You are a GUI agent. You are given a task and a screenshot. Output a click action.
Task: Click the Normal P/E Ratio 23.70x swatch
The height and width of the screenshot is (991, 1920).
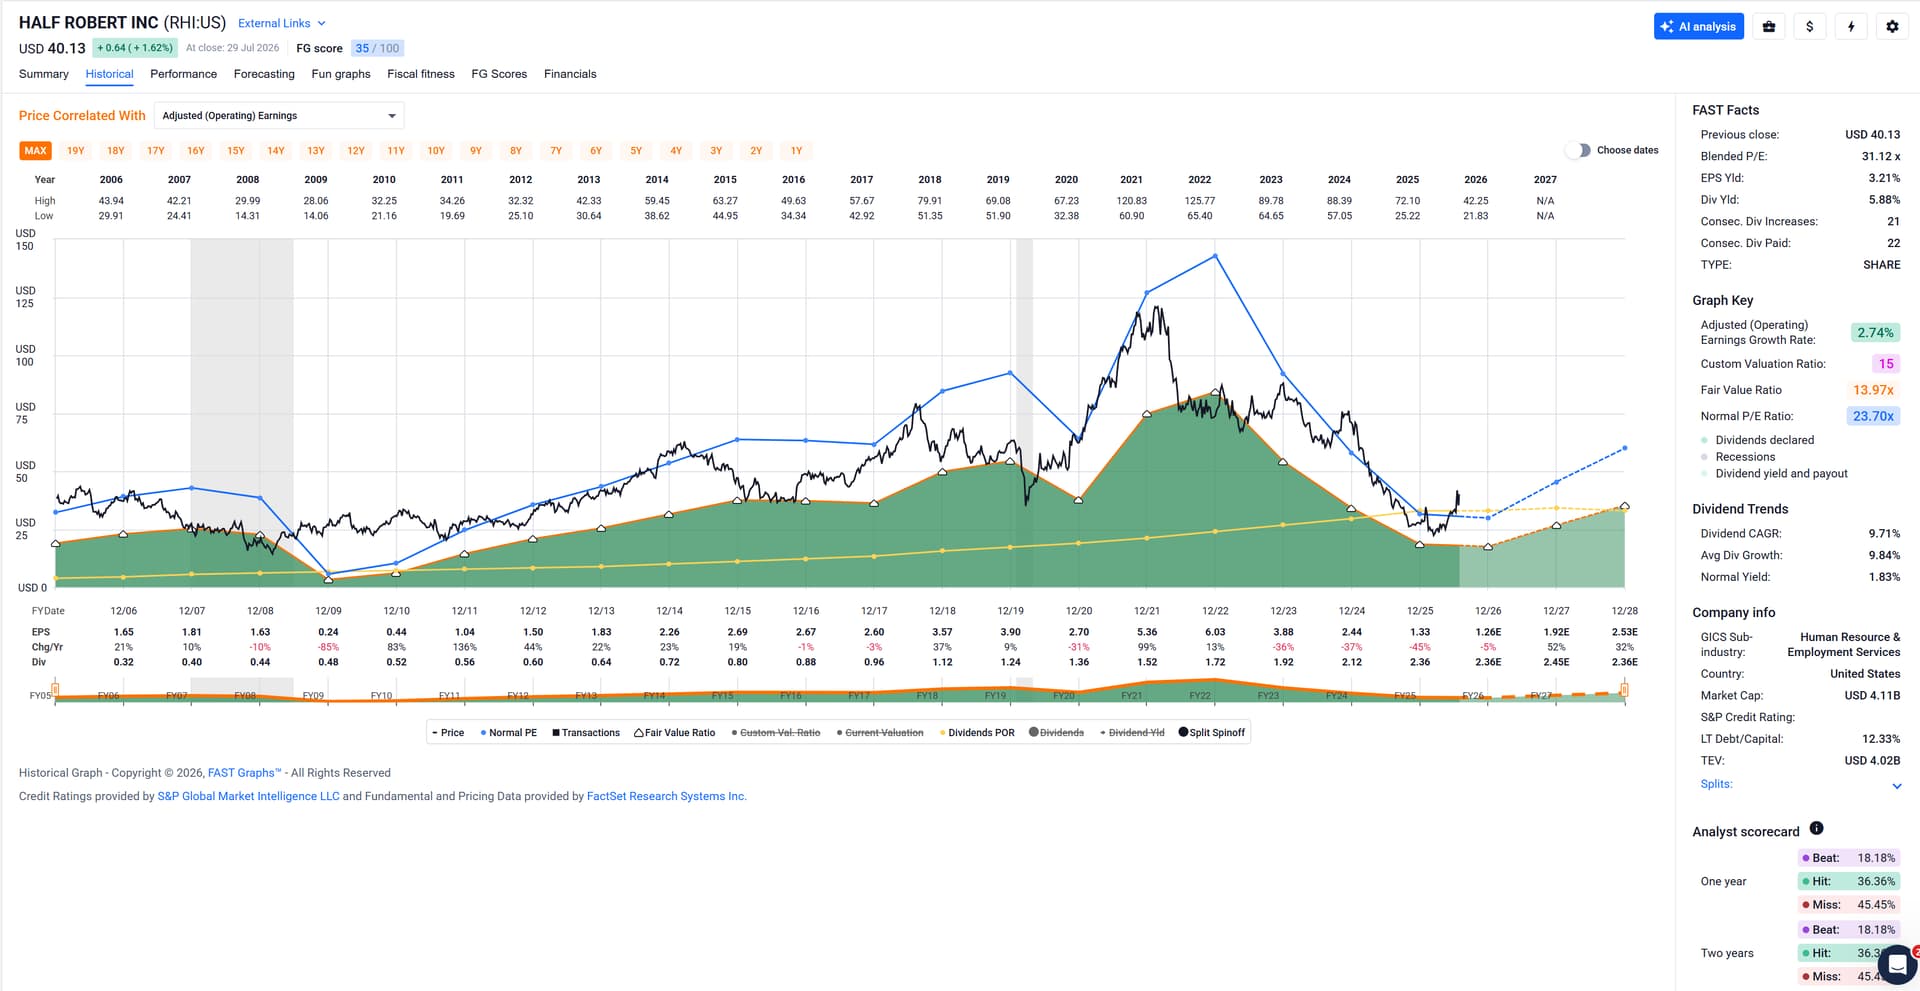pos(1873,416)
